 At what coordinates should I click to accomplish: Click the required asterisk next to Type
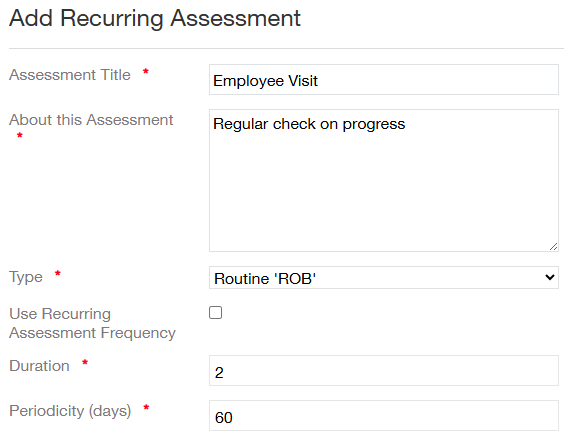pyautogui.click(x=58, y=273)
